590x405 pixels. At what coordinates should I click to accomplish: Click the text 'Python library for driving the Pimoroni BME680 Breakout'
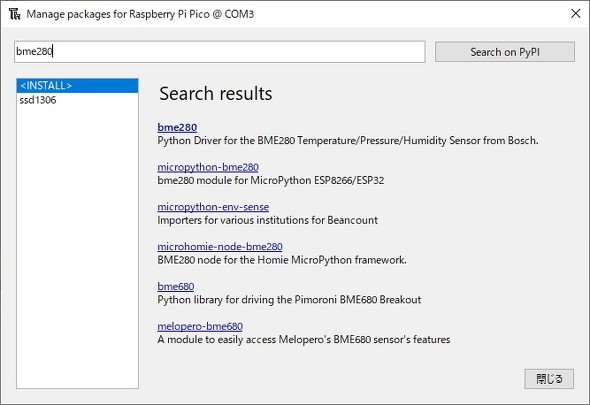click(x=289, y=300)
